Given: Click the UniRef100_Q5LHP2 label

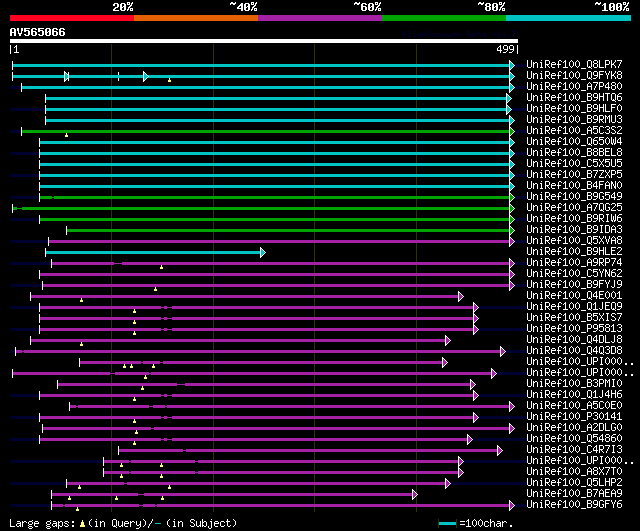Looking at the screenshot, I should pyautogui.click(x=574, y=483).
